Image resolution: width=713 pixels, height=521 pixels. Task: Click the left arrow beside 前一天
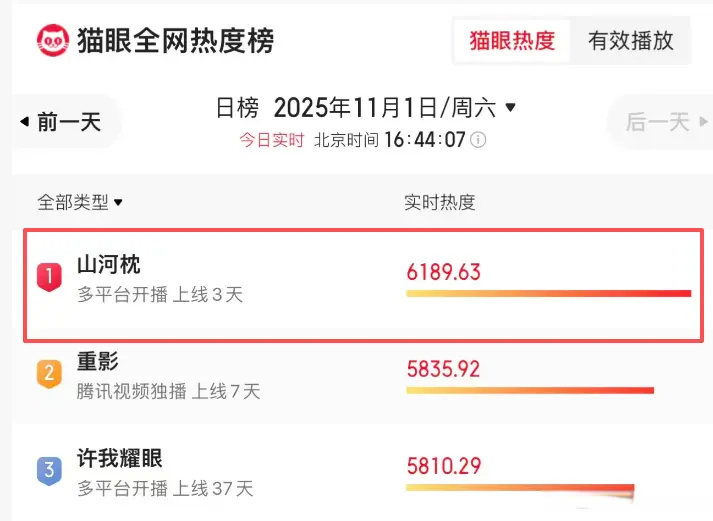coord(24,123)
